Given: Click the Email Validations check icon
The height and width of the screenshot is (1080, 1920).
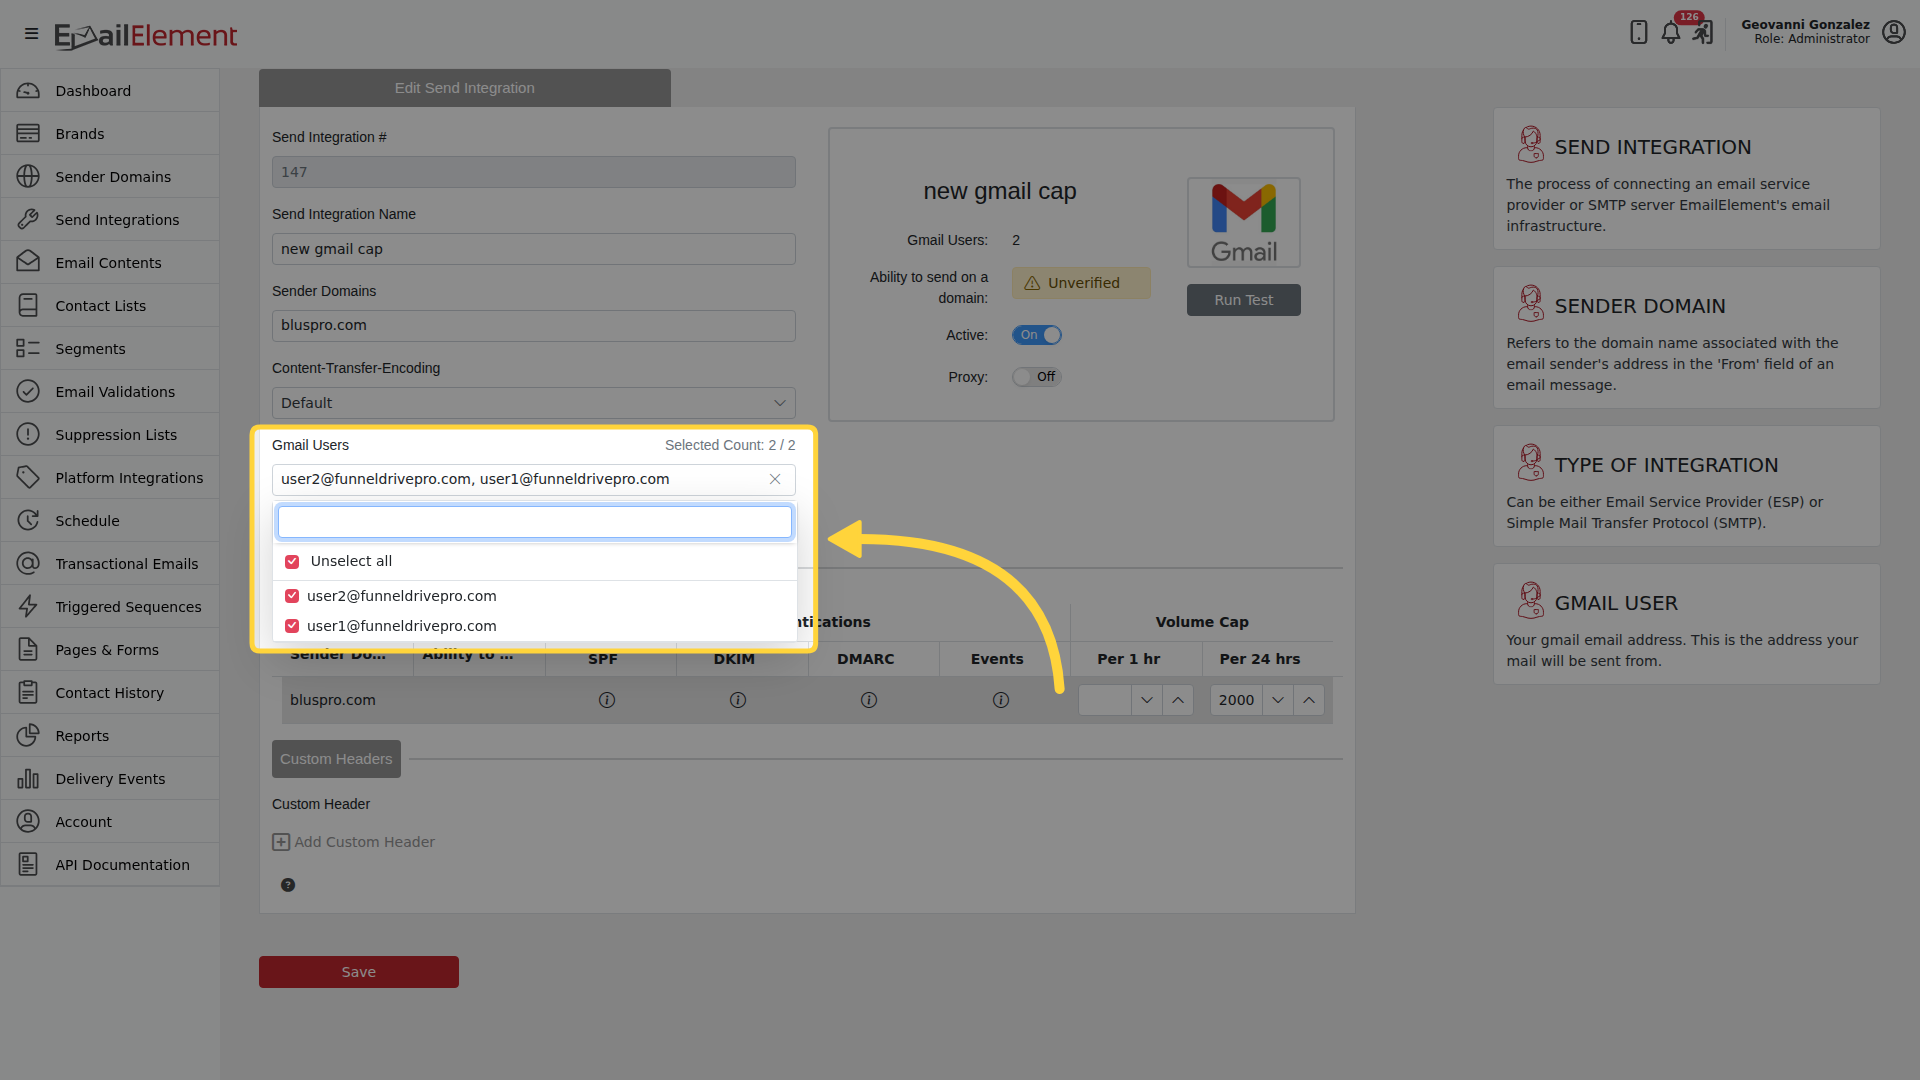Looking at the screenshot, I should pos(28,391).
